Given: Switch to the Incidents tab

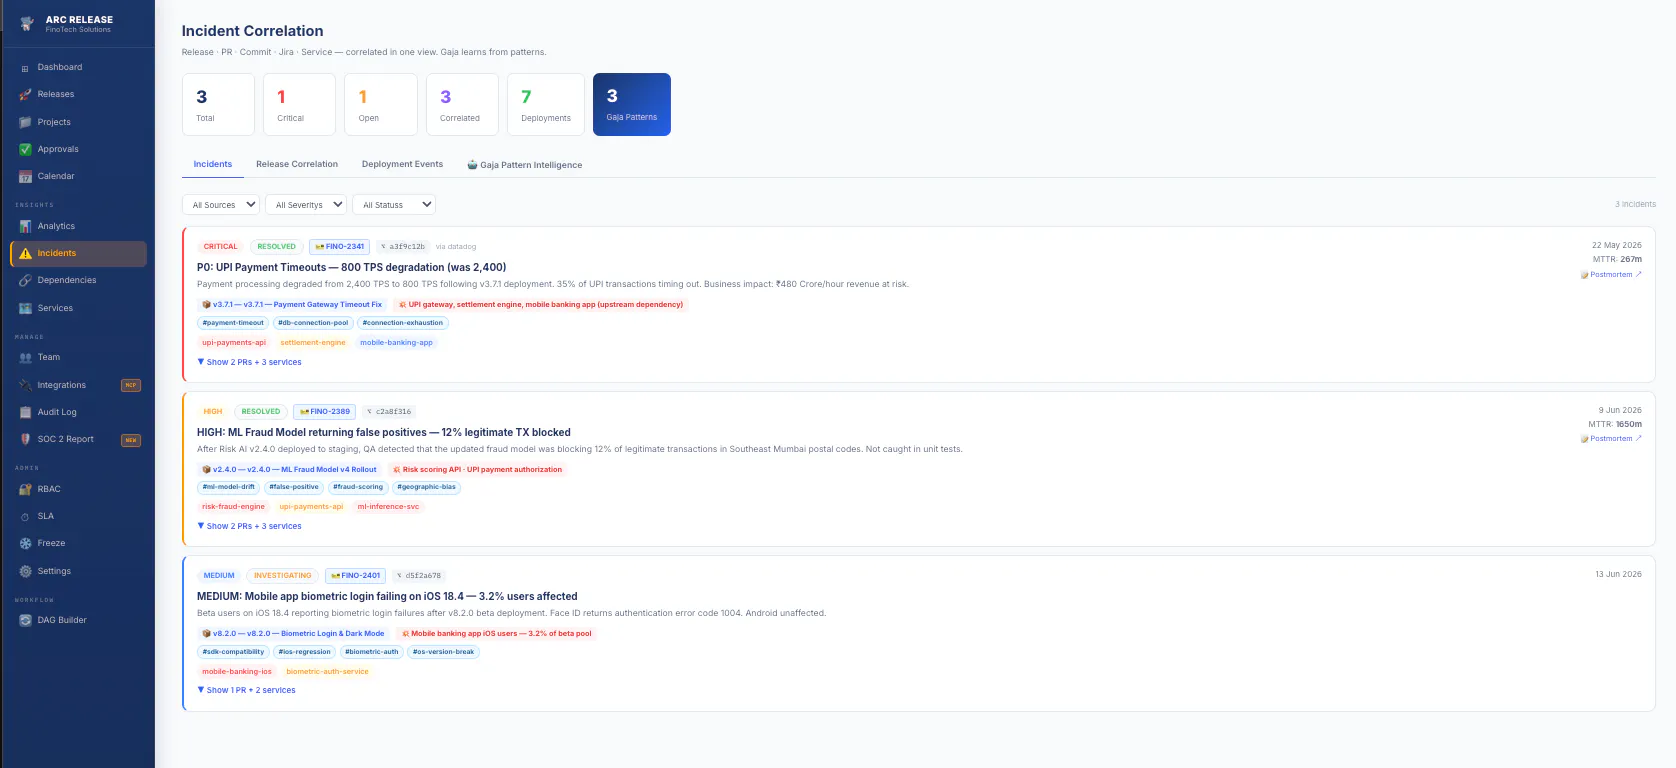Looking at the screenshot, I should [213, 164].
